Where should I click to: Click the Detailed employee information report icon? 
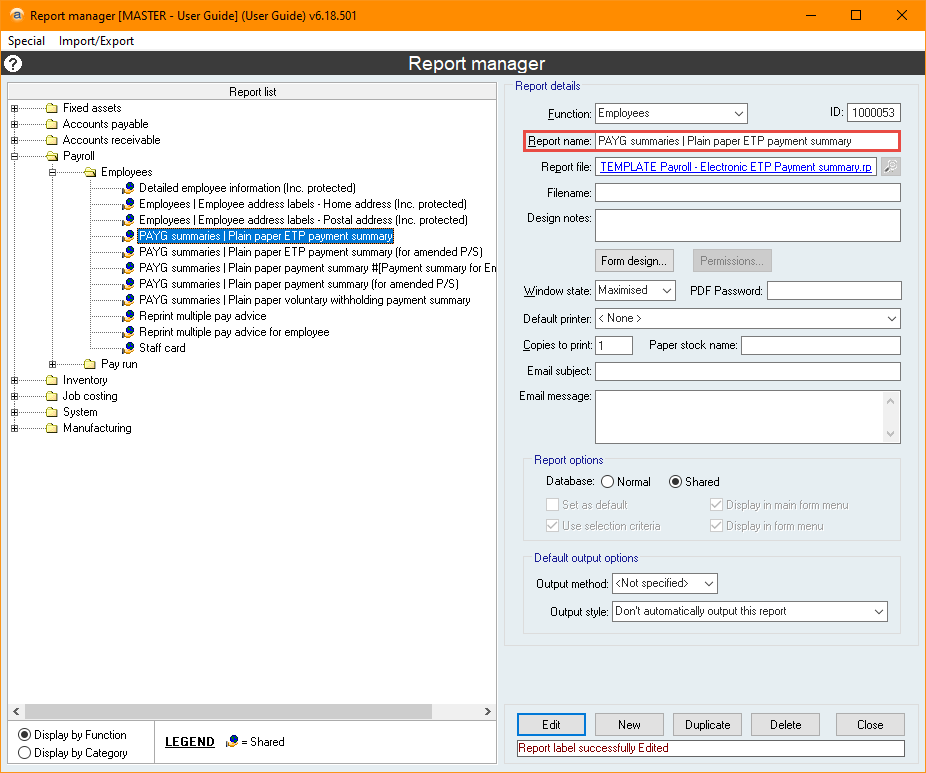click(x=128, y=188)
